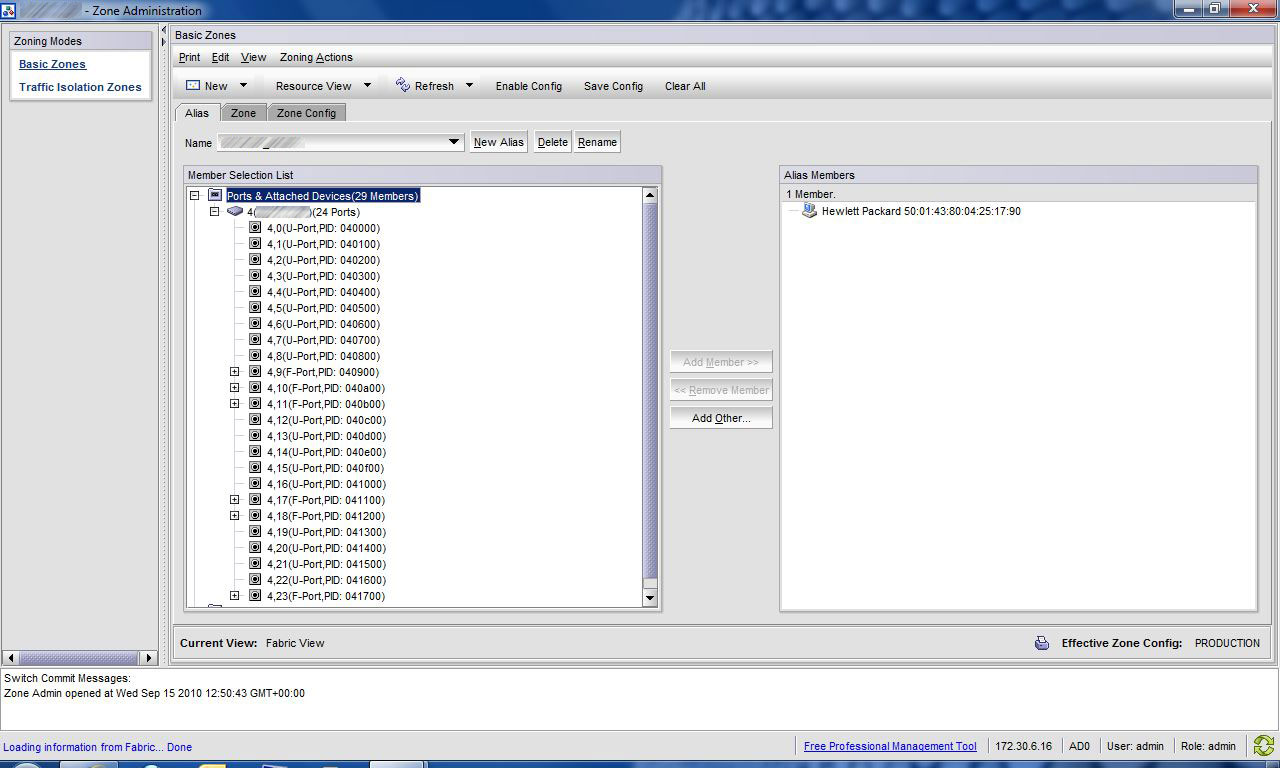This screenshot has height=768, width=1280.
Task: Open the Traffic Isolation Zones link
Action: (x=80, y=87)
